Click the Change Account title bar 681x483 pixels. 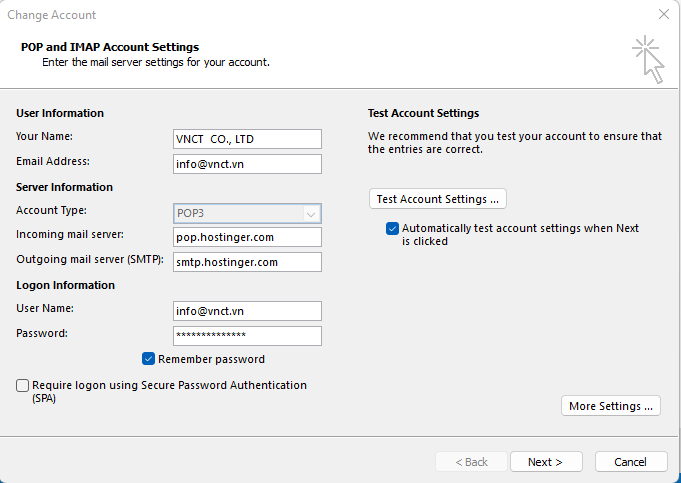click(300, 15)
